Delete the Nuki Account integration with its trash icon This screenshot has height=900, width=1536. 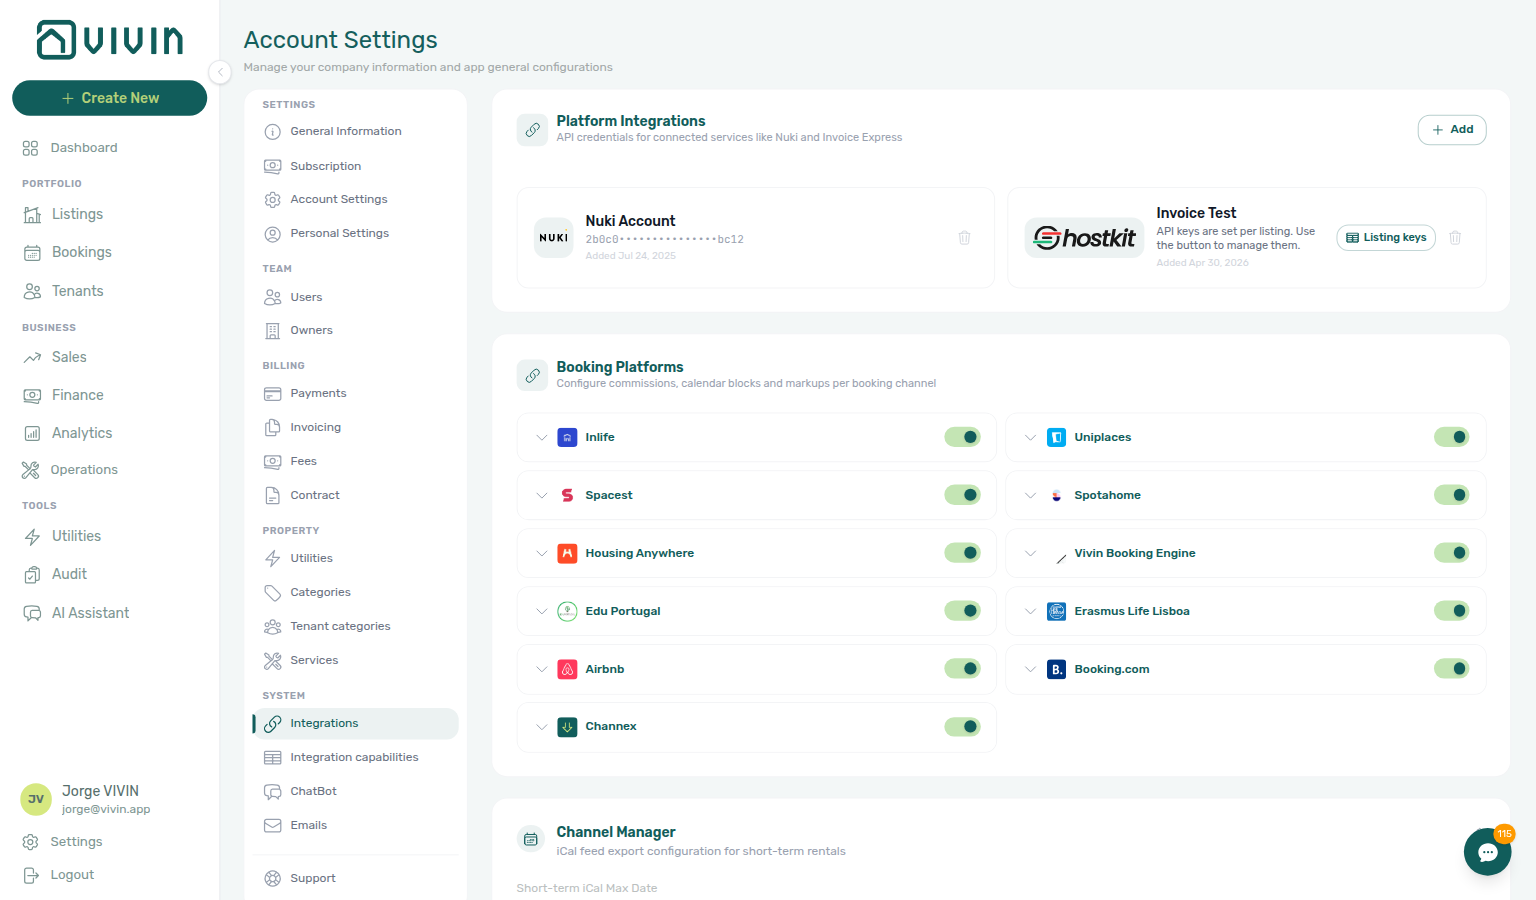click(964, 238)
